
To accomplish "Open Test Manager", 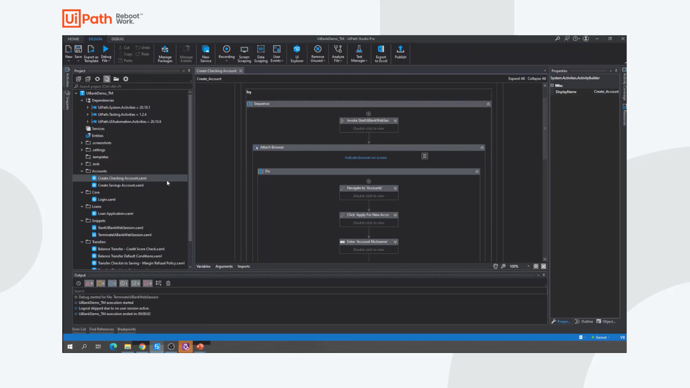I will click(x=359, y=54).
